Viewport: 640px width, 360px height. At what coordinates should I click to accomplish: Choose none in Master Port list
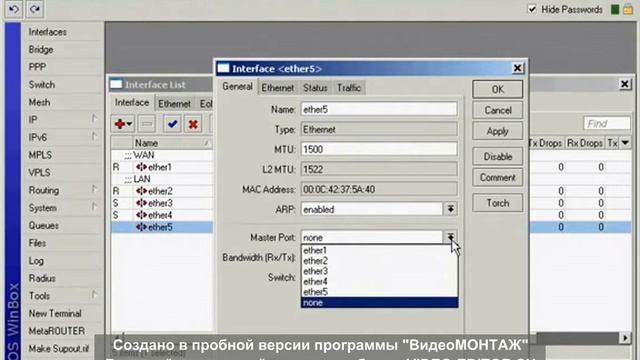pos(379,302)
